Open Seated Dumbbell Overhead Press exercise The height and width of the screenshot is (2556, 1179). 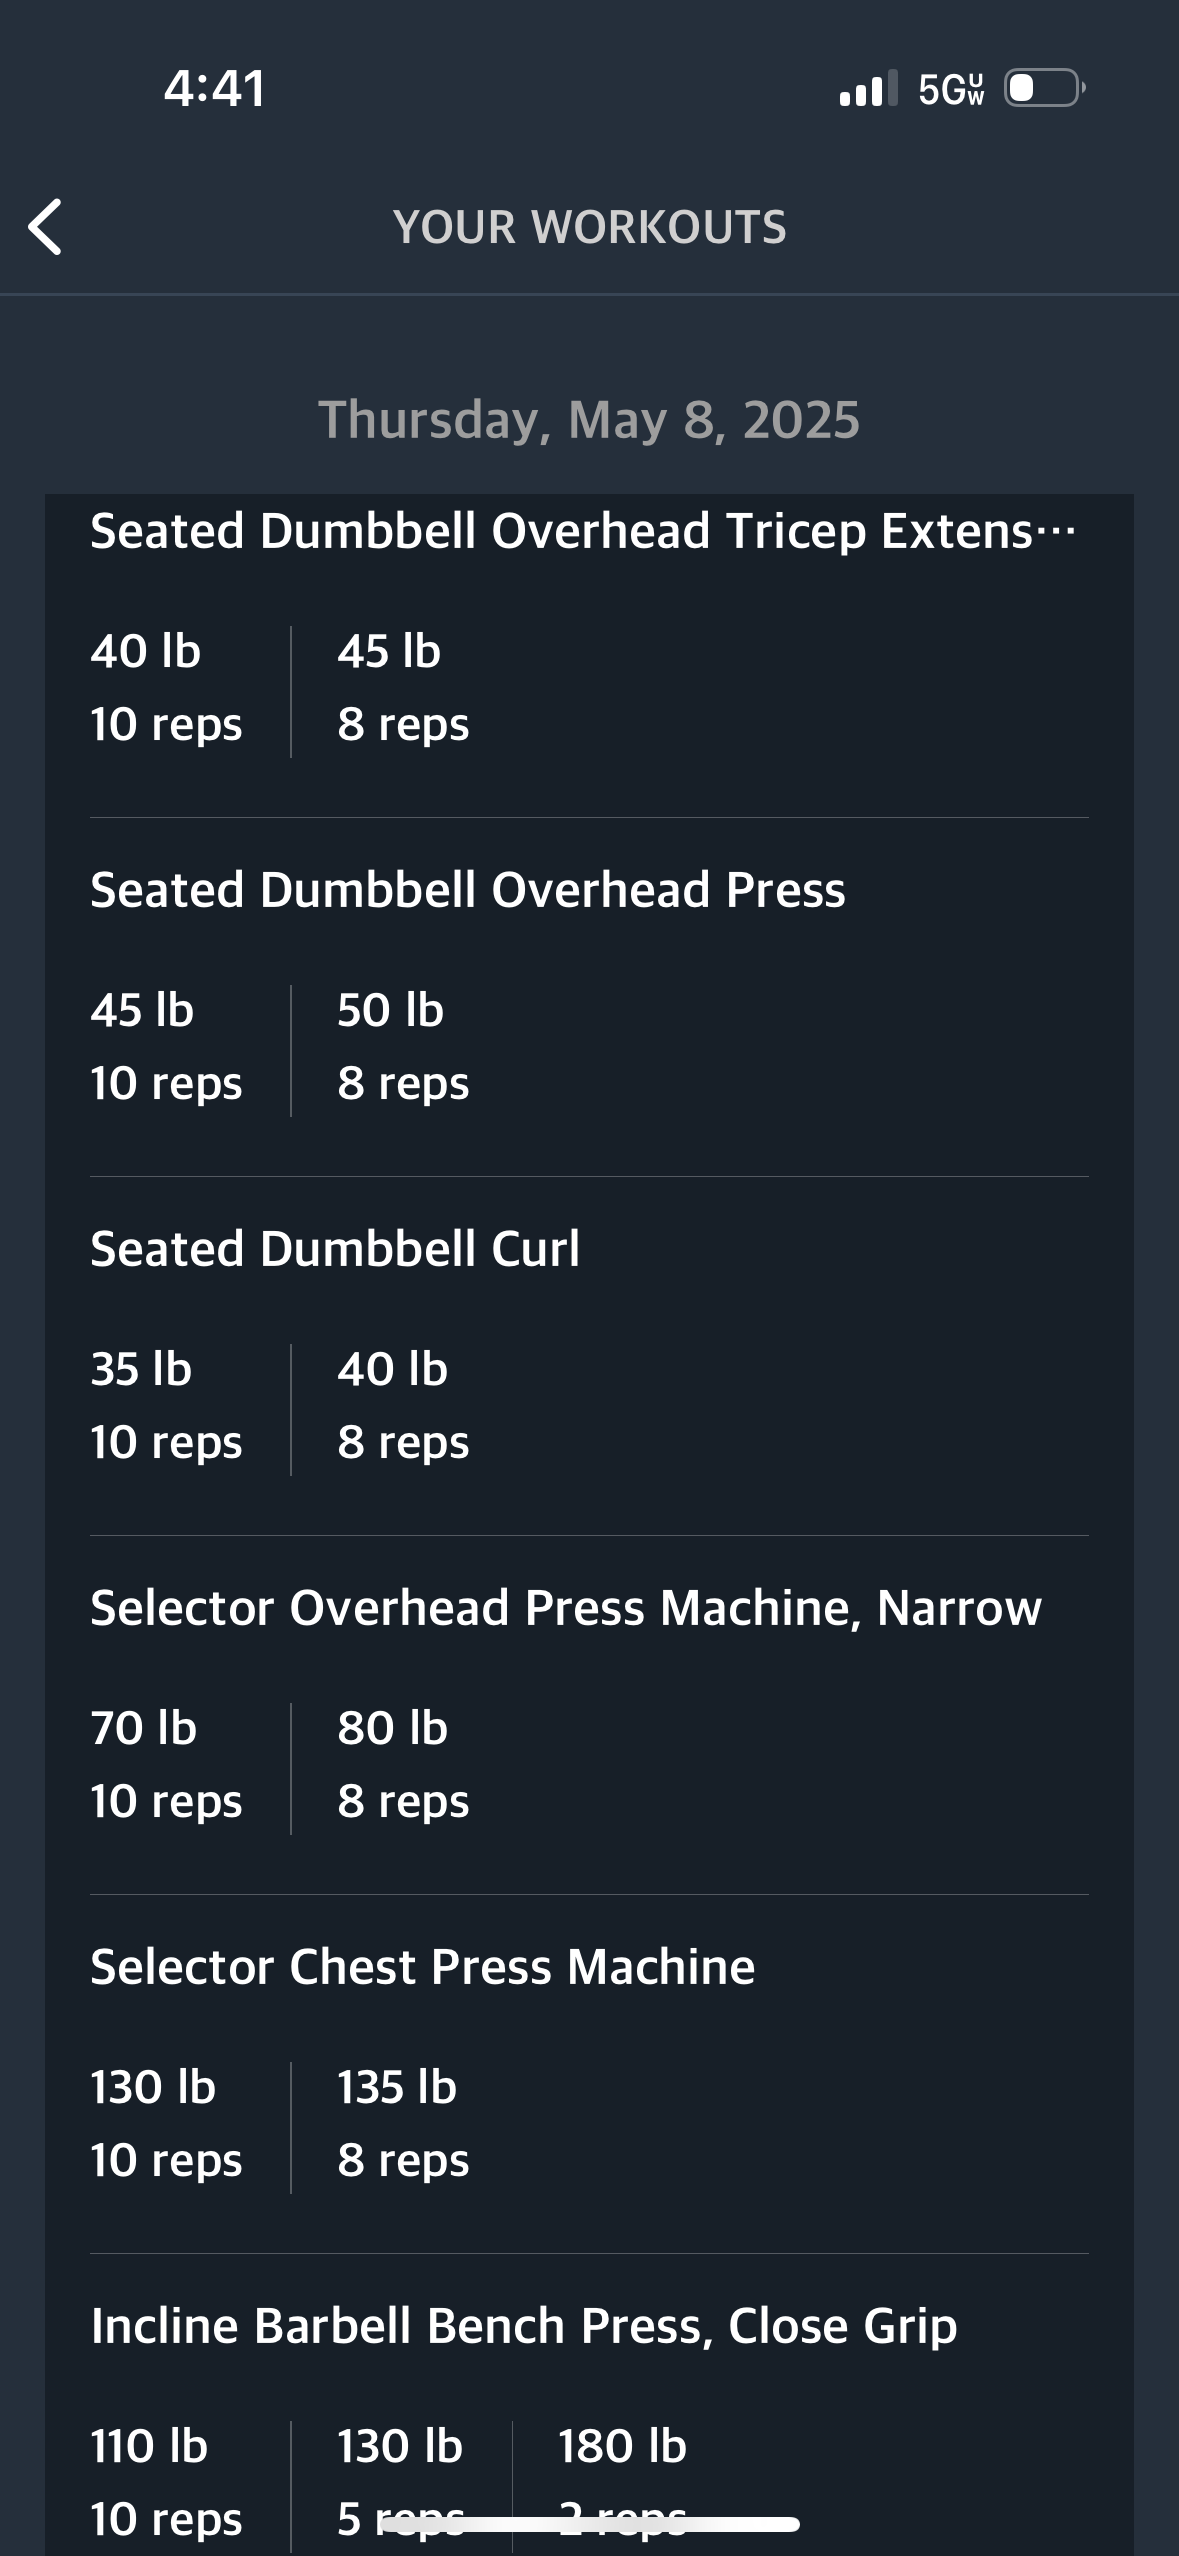coord(468,889)
